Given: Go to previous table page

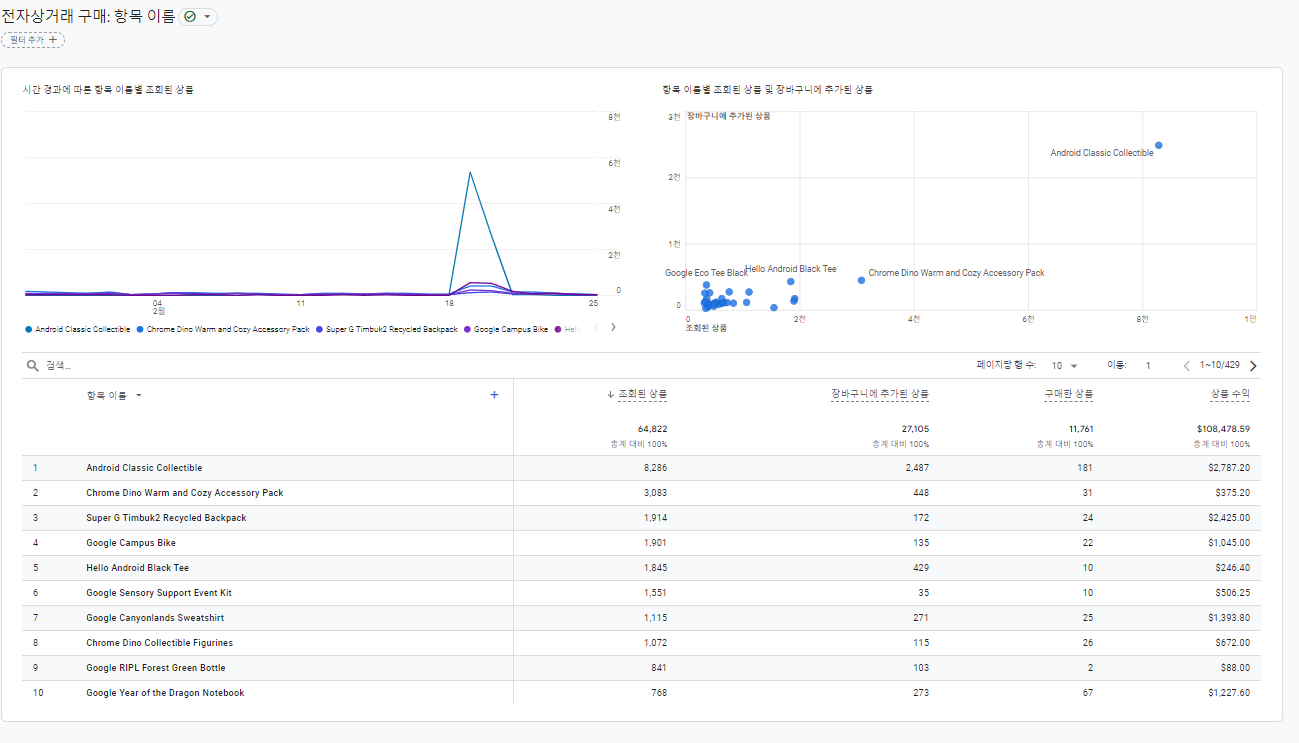Looking at the screenshot, I should (1187, 366).
